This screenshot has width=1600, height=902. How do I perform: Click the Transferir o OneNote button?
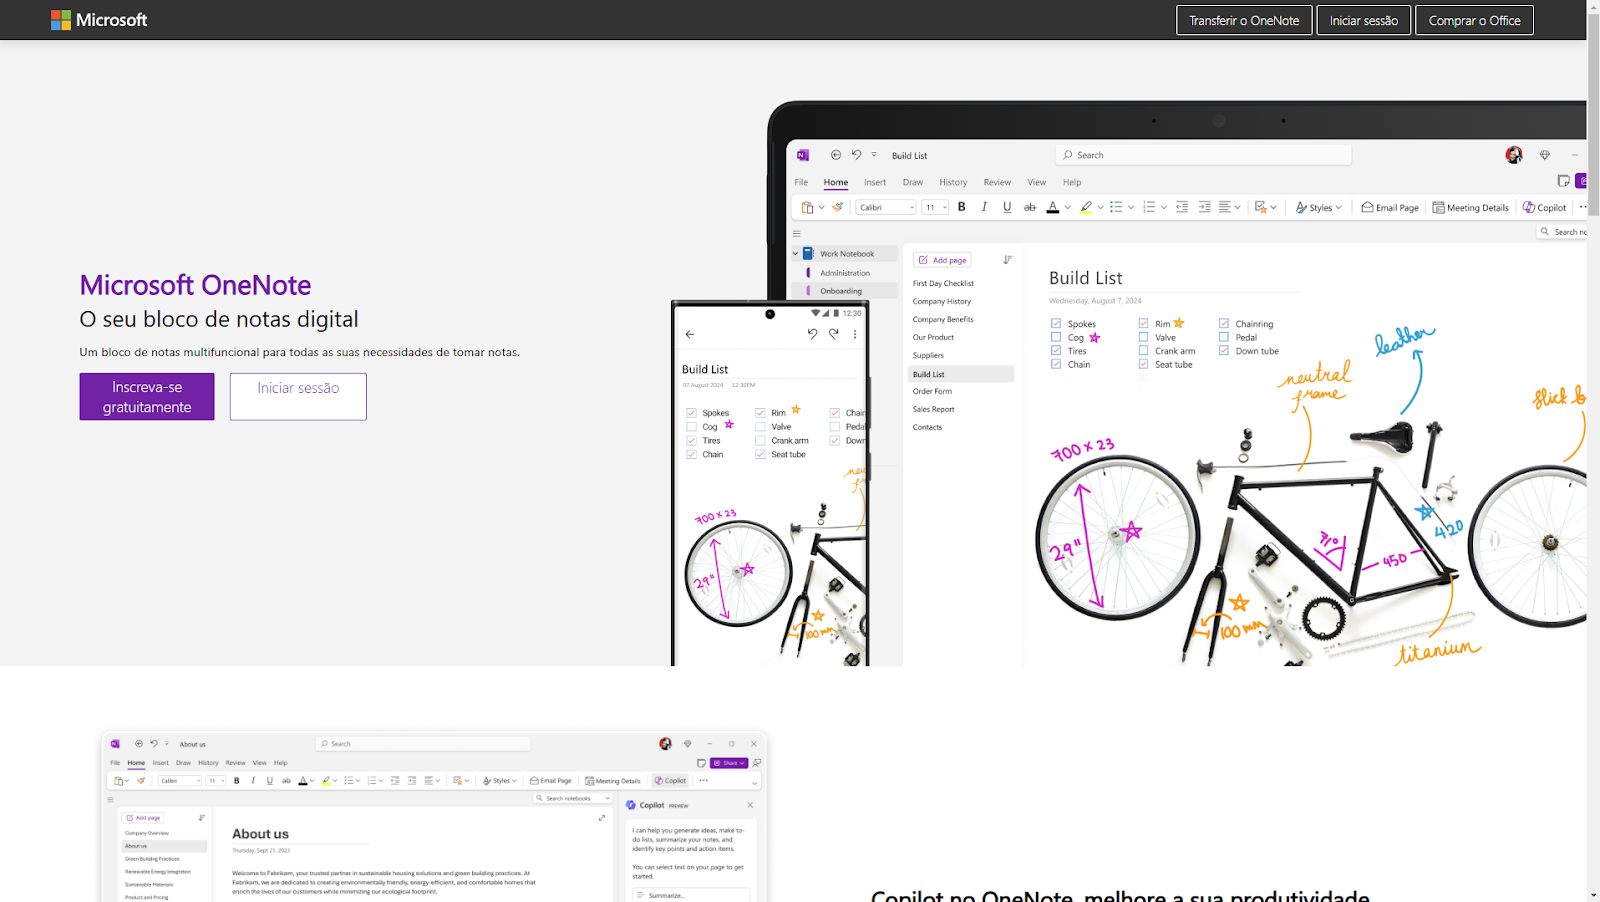click(1244, 20)
